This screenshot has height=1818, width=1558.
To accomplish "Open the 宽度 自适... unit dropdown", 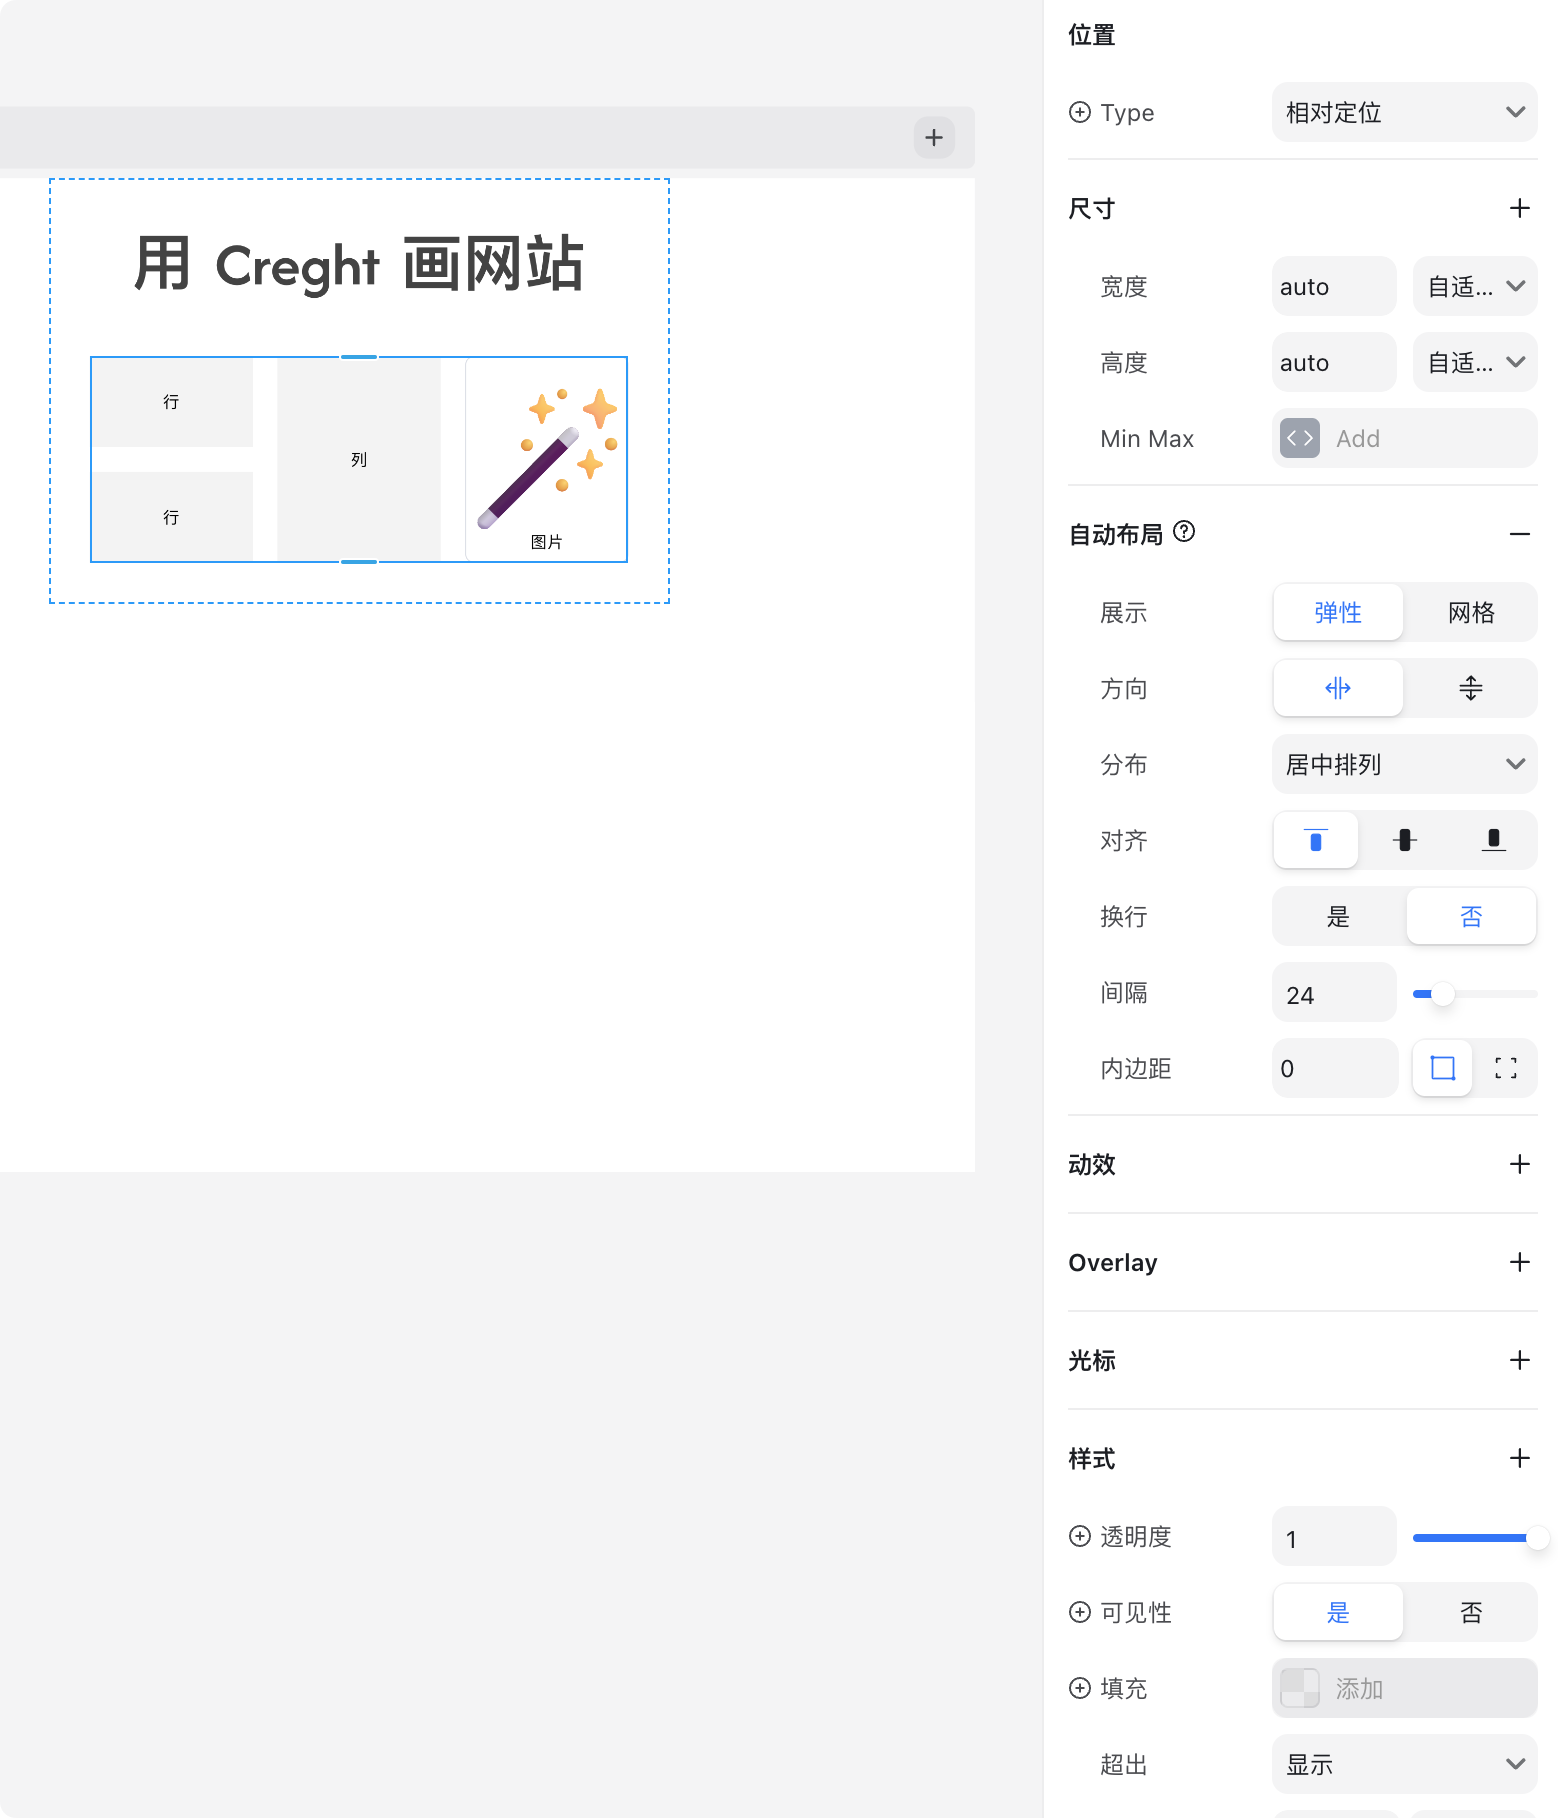I will click(x=1475, y=286).
